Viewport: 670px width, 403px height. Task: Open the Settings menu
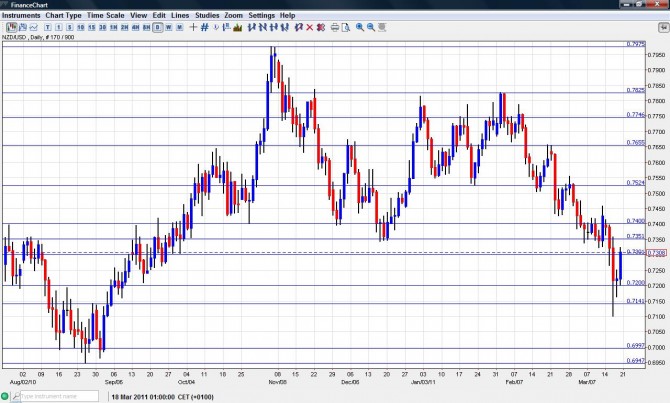click(262, 15)
